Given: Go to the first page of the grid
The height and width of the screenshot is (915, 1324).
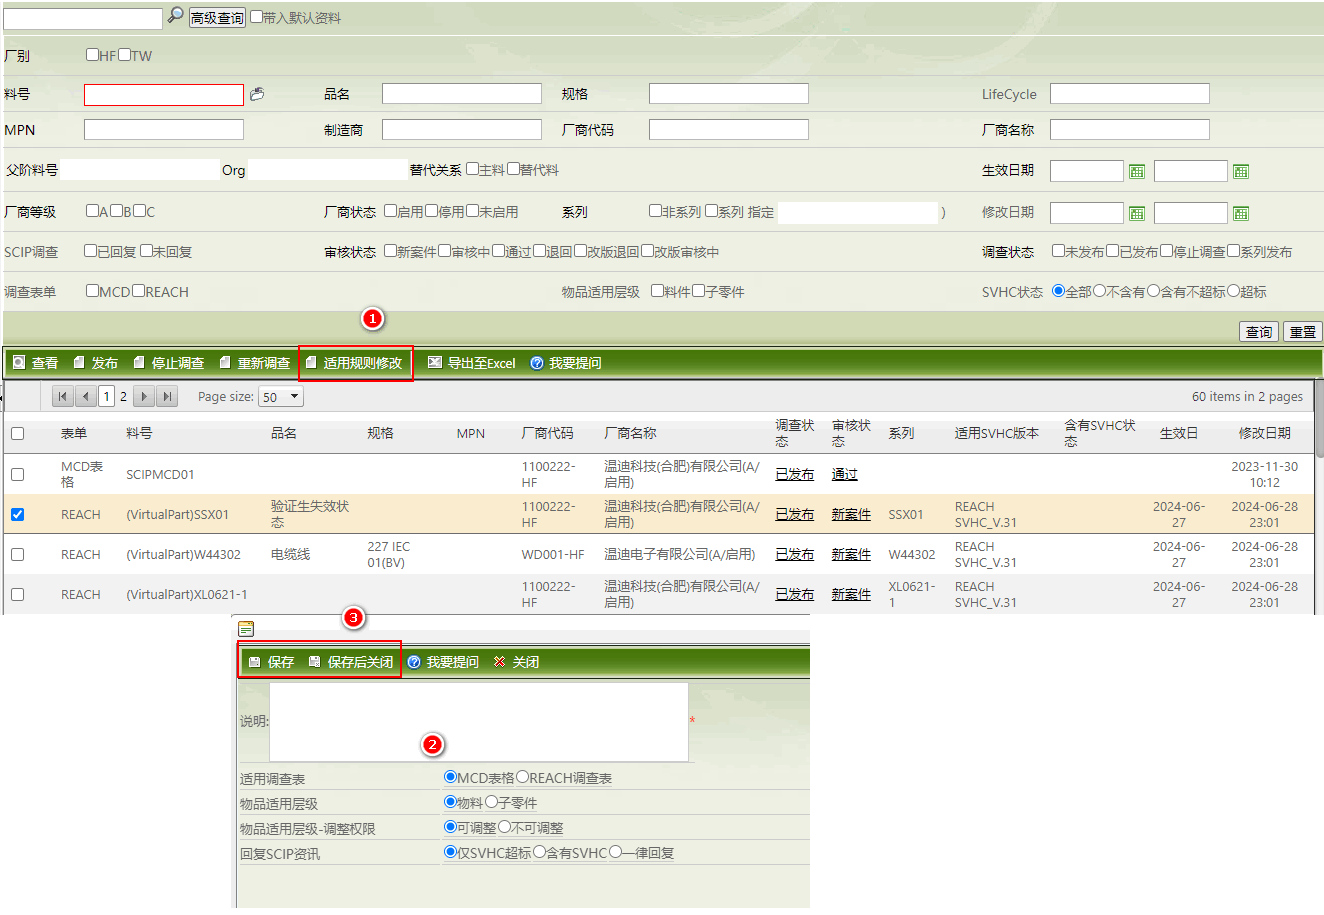Looking at the screenshot, I should coord(63,397).
